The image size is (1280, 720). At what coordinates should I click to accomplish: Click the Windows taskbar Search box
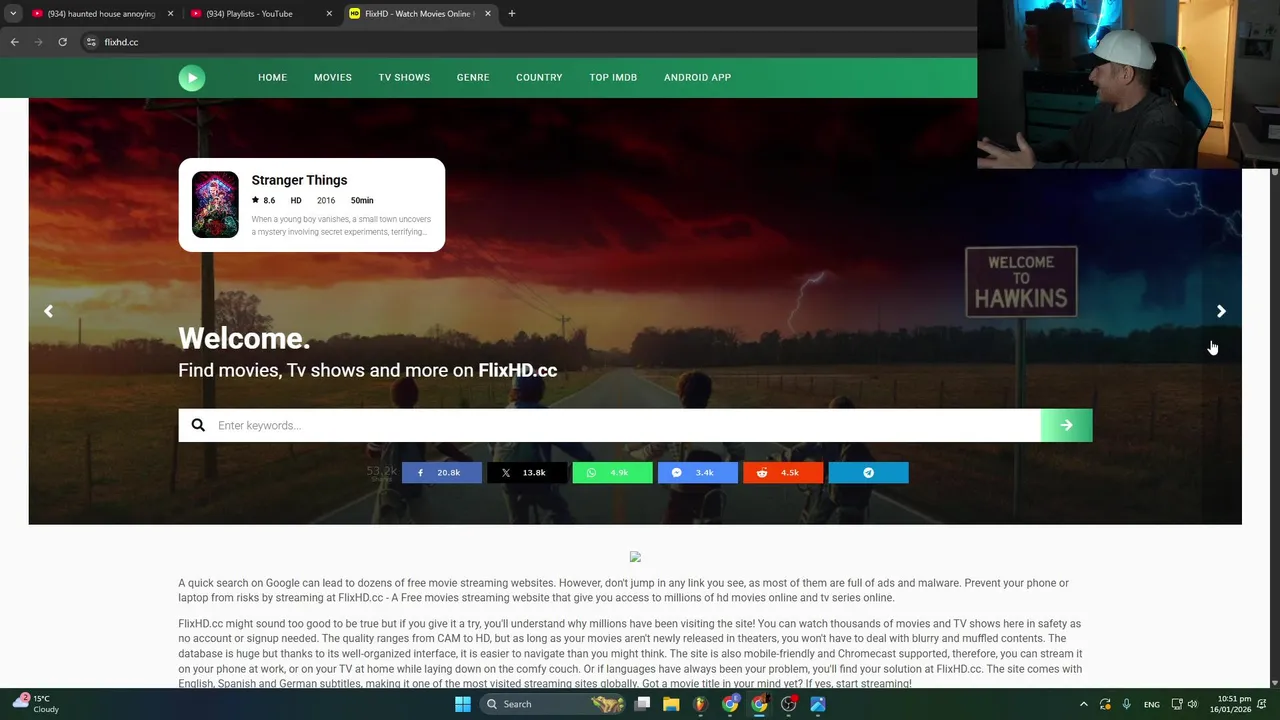[552, 704]
